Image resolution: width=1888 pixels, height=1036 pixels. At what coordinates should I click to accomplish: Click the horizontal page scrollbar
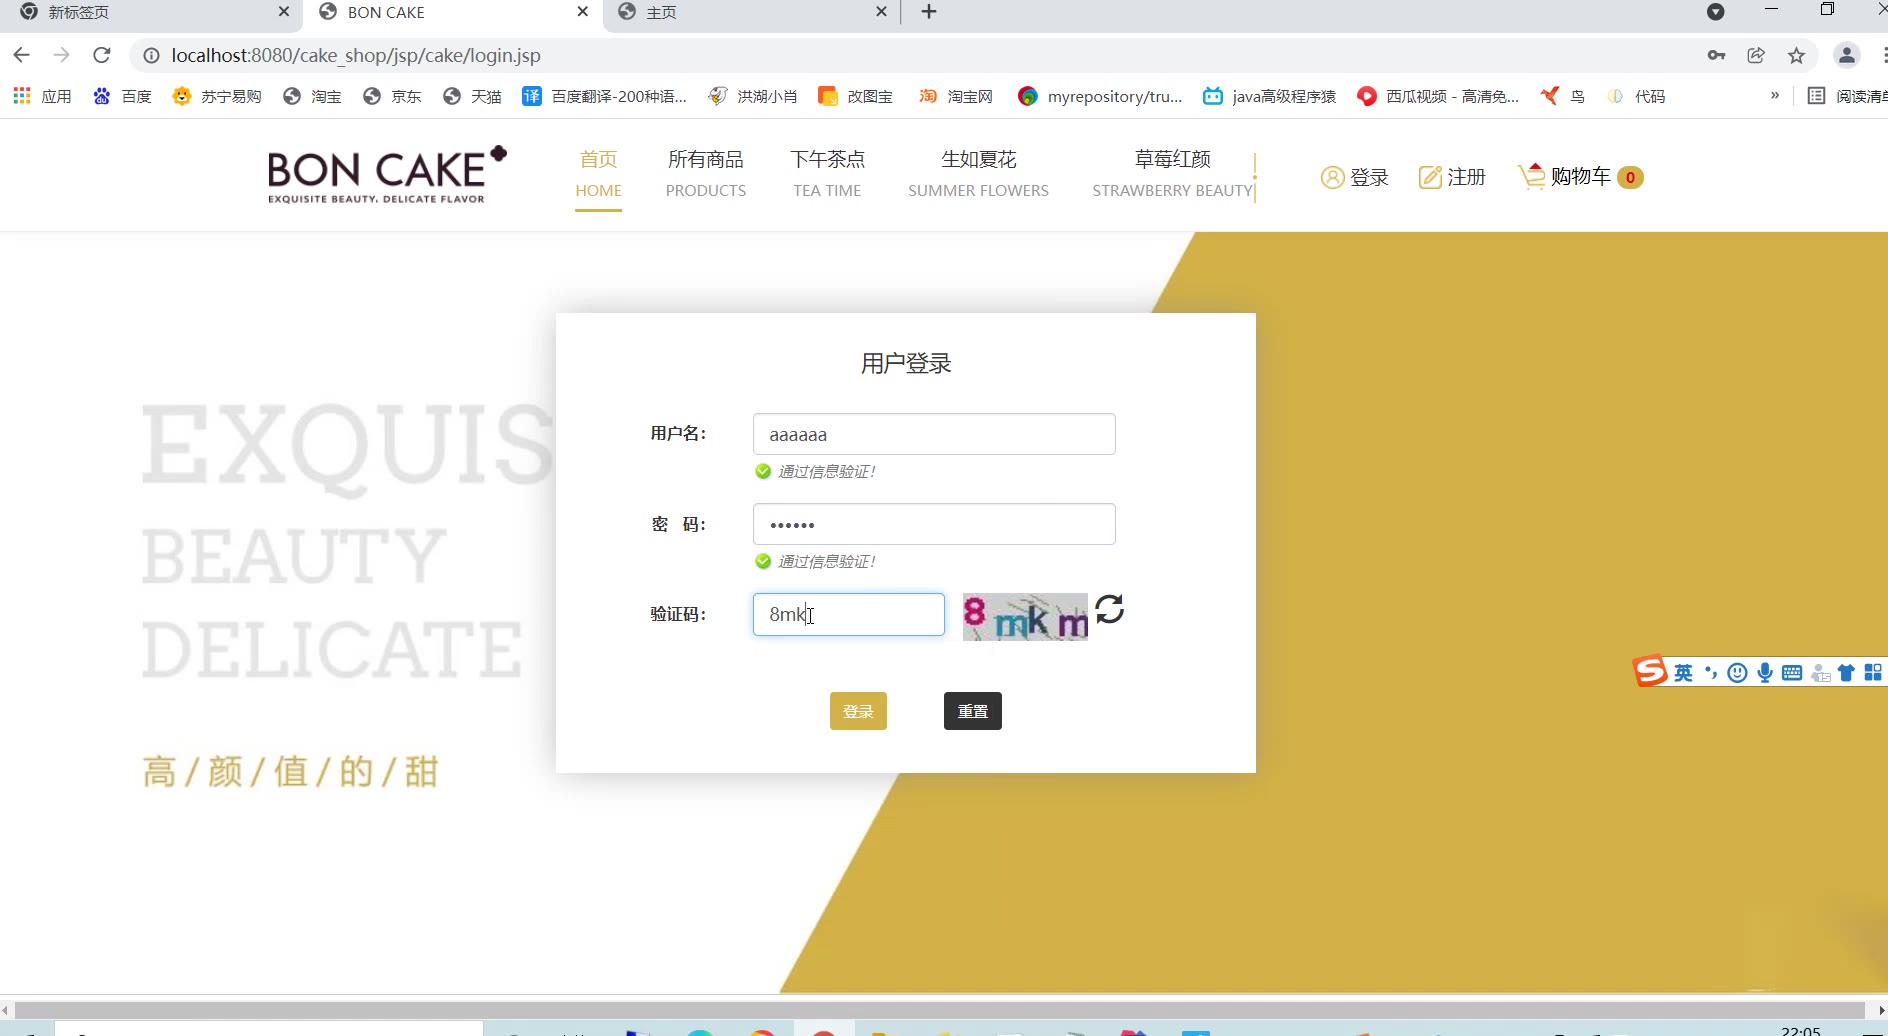940,1010
